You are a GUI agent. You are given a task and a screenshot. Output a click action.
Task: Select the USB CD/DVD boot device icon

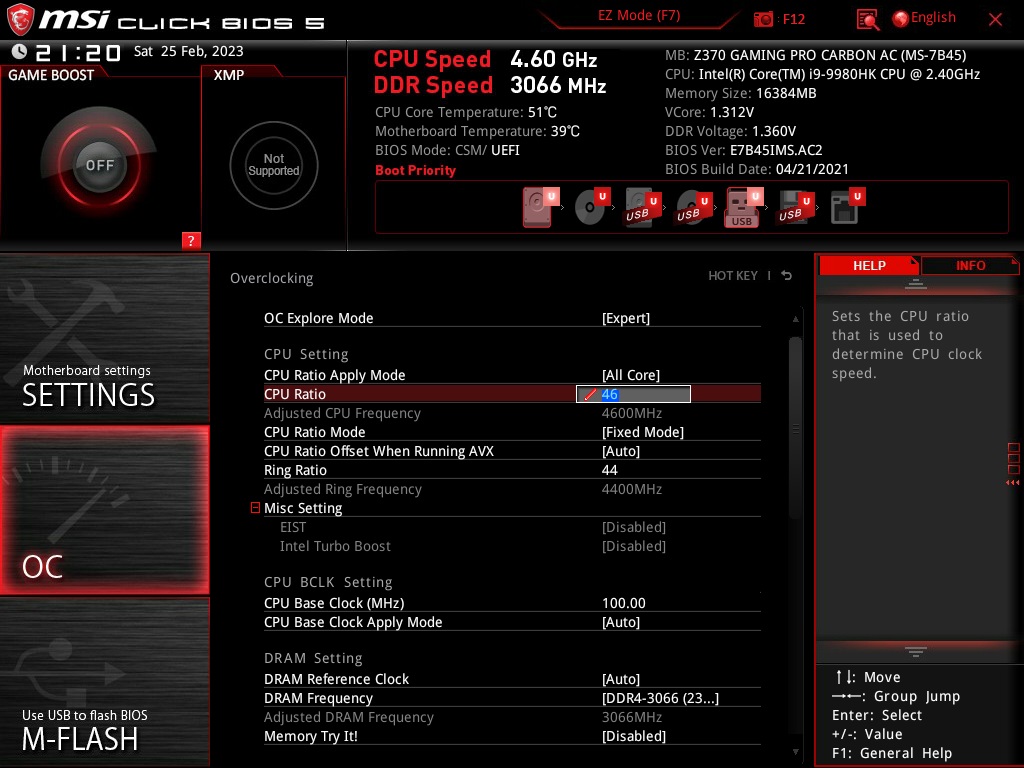point(694,208)
